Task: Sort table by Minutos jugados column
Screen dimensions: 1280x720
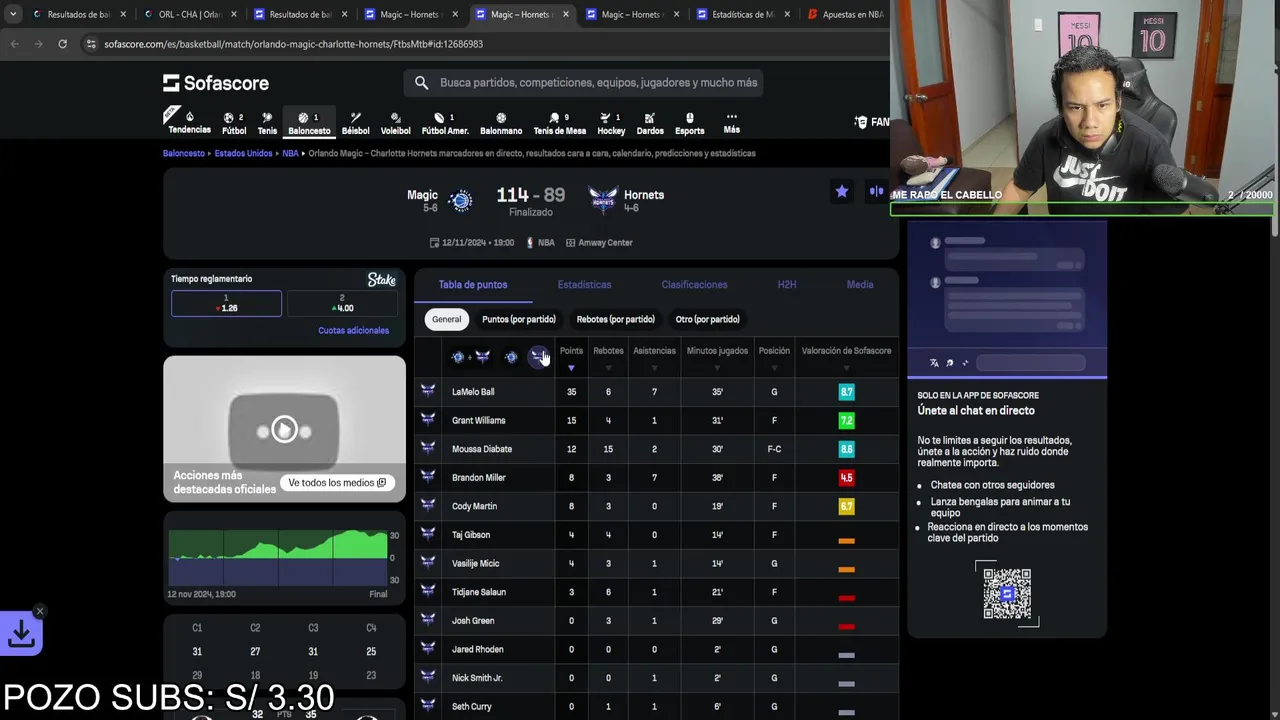Action: click(x=717, y=356)
